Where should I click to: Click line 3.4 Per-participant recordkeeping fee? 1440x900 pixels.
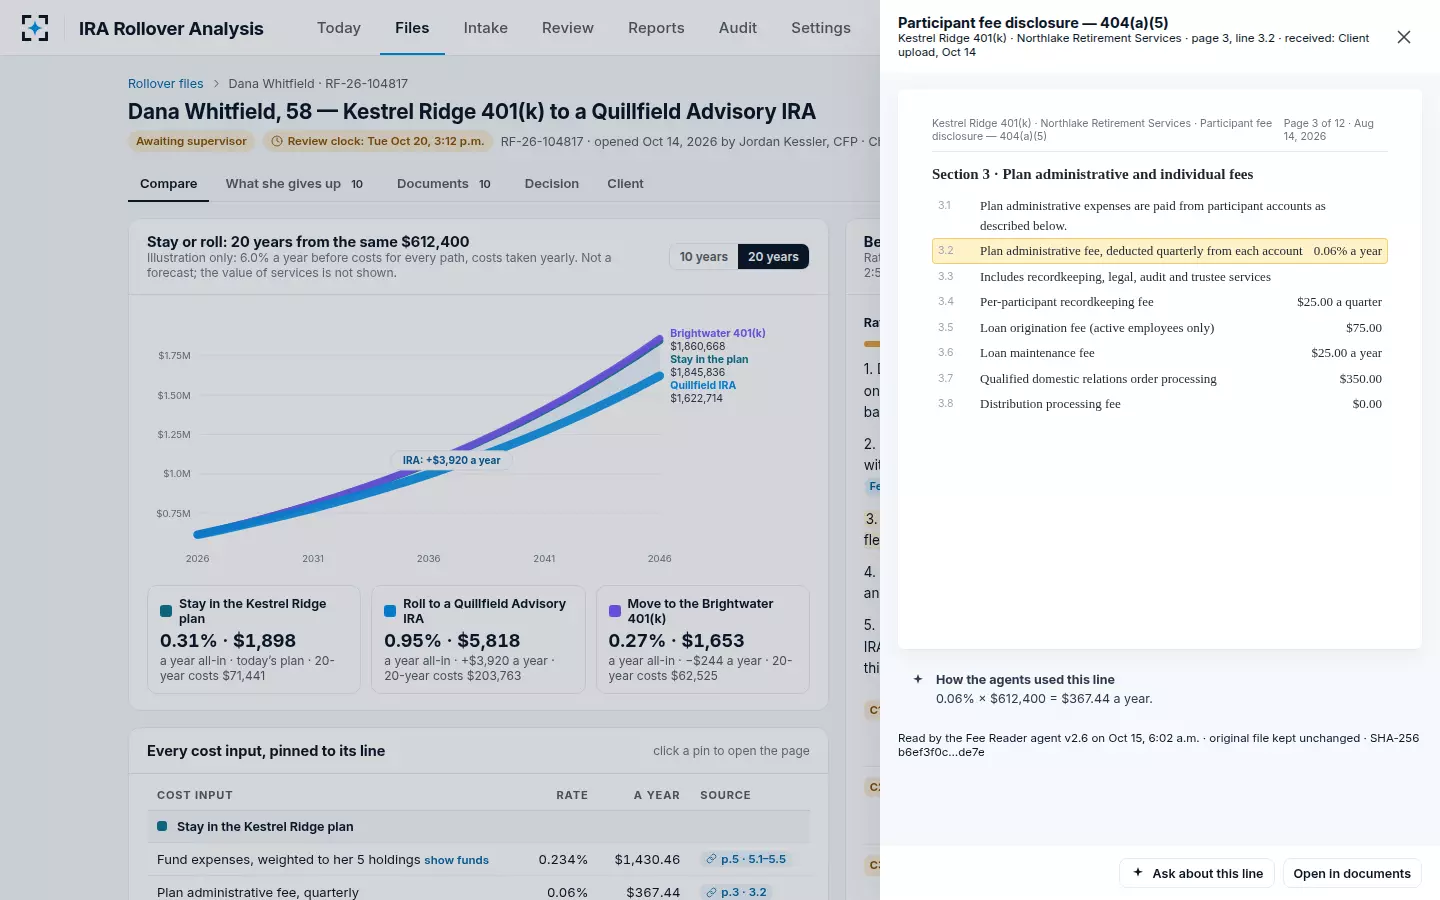1160,302
